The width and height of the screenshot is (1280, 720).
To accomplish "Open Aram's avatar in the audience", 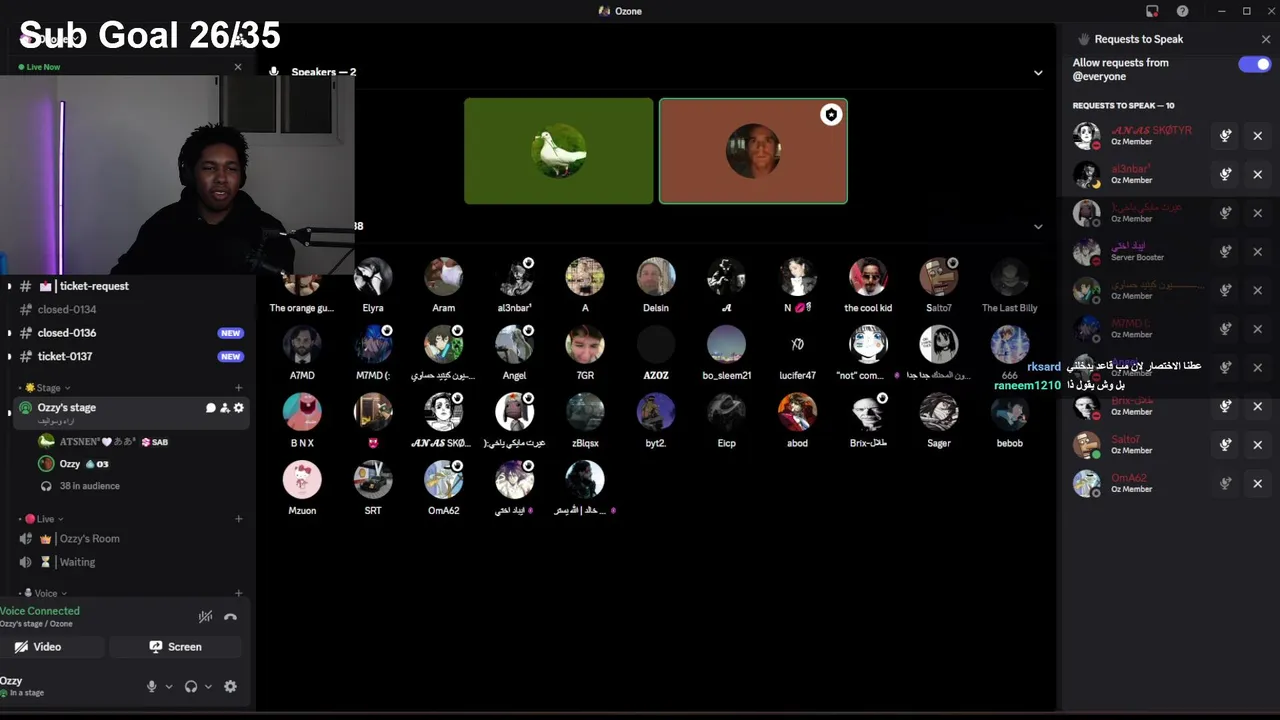I will (x=443, y=277).
